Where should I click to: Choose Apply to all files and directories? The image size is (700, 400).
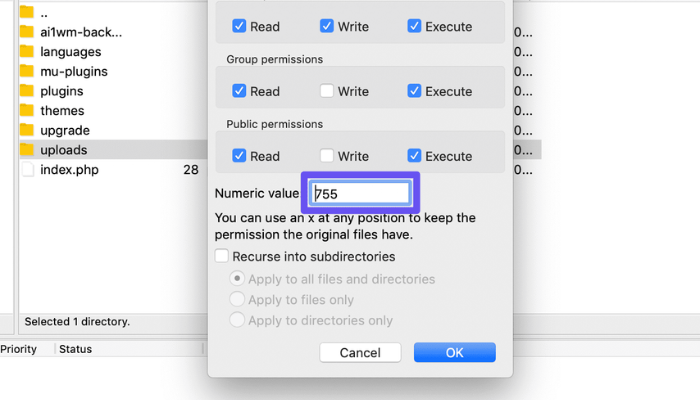(237, 279)
